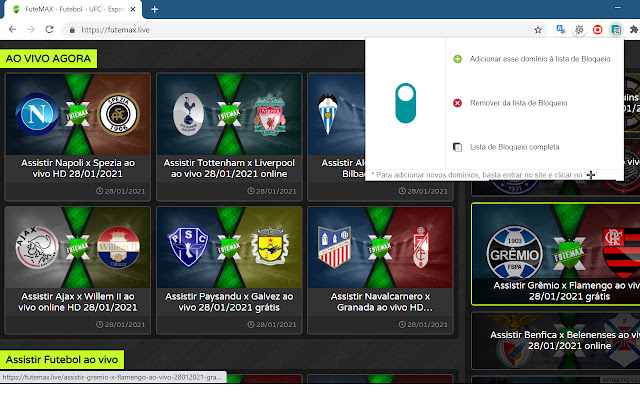Click red X remove icon in popup
Image resolution: width=640 pixels, height=400 pixels.
458,103
